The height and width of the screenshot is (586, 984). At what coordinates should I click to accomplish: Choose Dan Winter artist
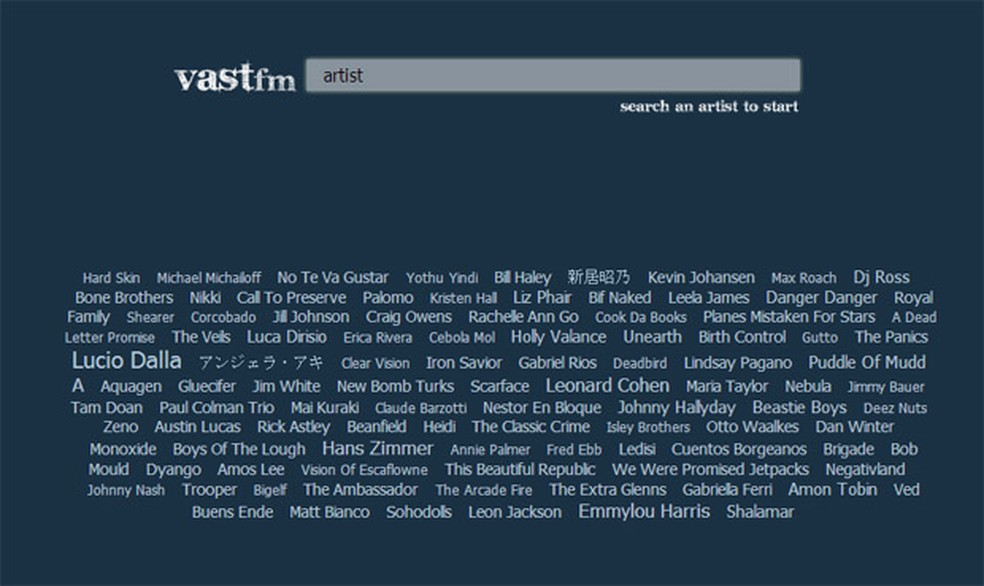(855, 427)
